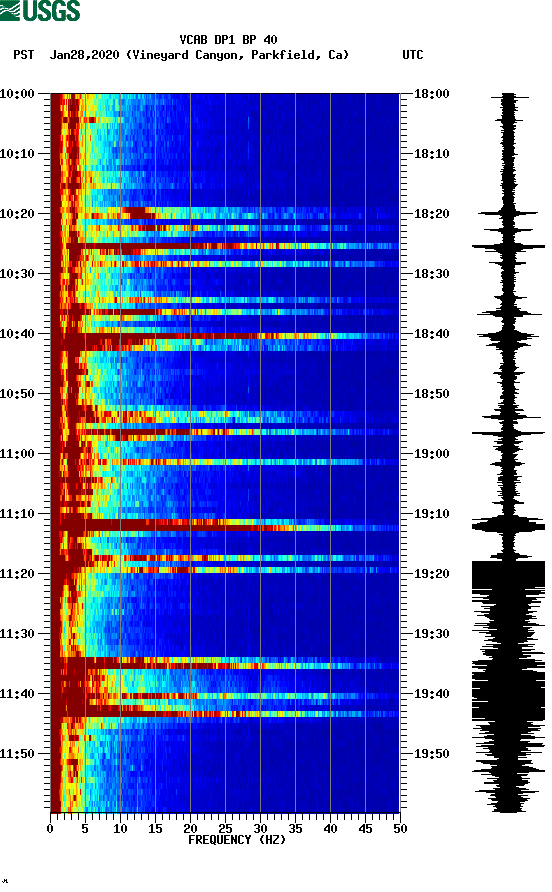Click the 40 Hz frequency axis label
This screenshot has height=892, width=552.
pyautogui.click(x=330, y=828)
